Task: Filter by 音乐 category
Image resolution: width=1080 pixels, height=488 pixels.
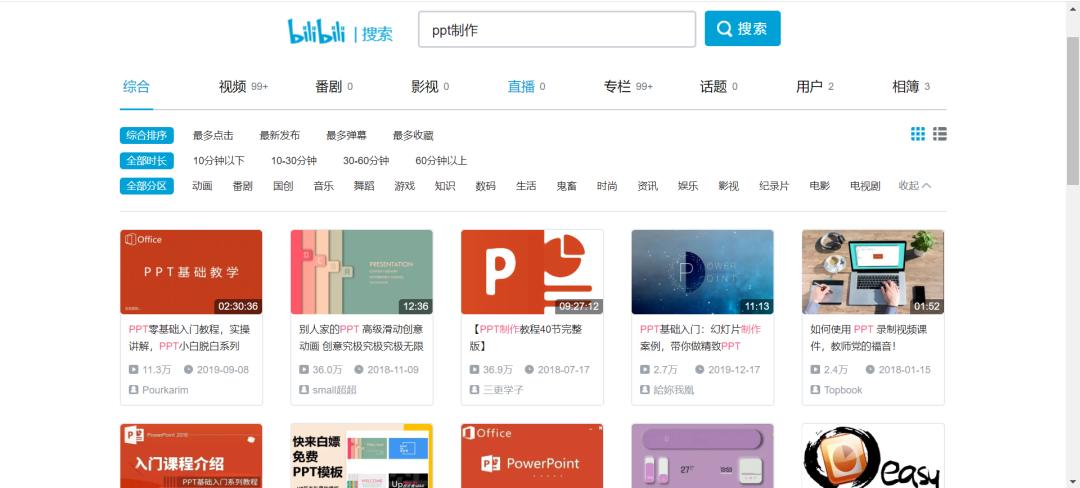Action: pyautogui.click(x=324, y=186)
